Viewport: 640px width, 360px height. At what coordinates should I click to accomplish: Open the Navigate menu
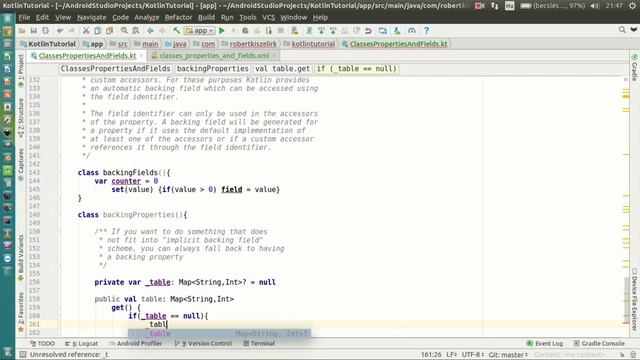91,18
